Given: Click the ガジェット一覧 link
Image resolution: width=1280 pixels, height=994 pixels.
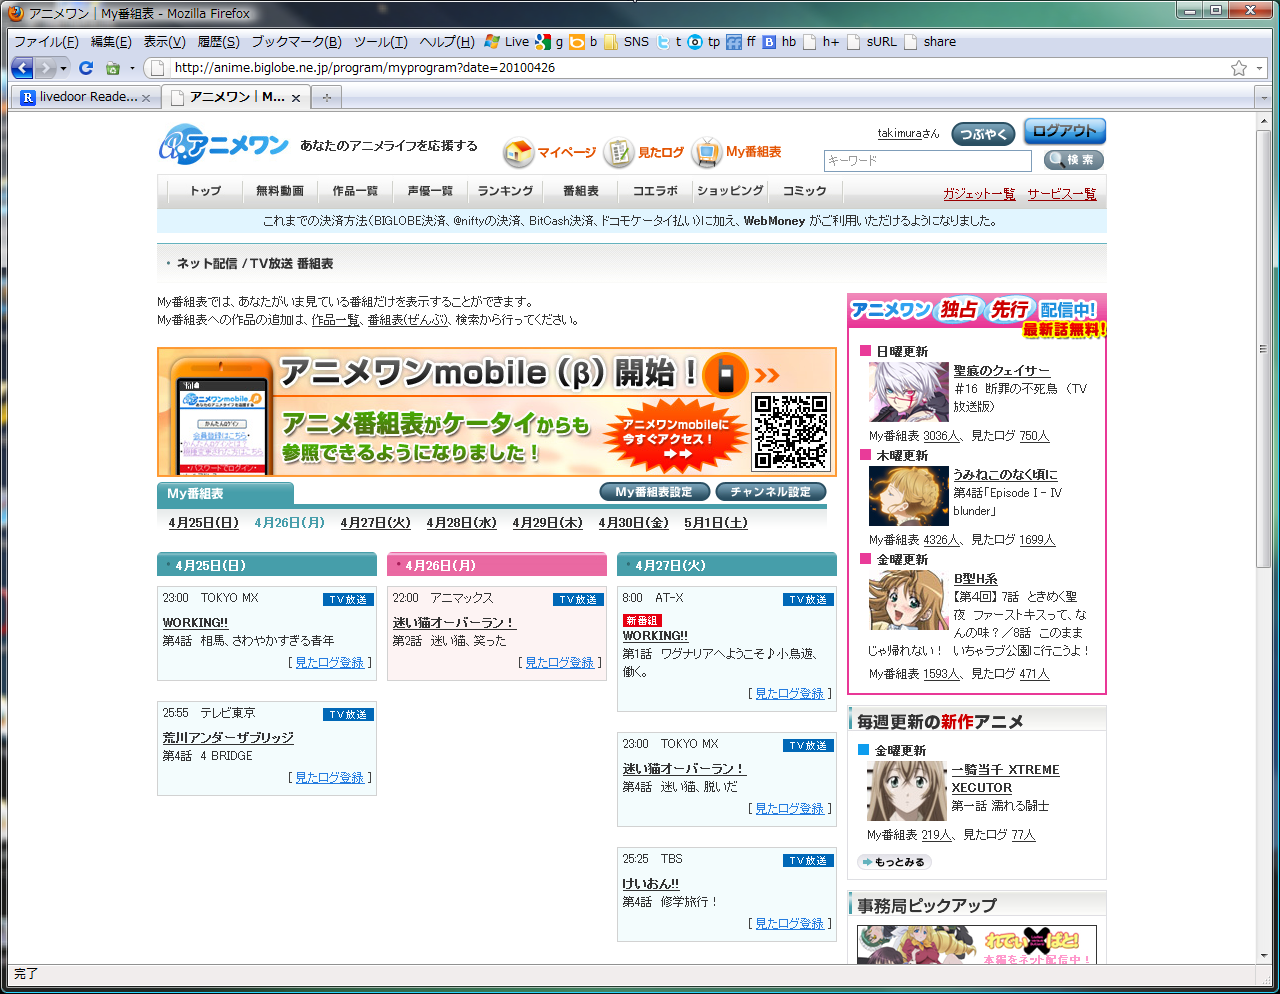Looking at the screenshot, I should click(x=979, y=194).
